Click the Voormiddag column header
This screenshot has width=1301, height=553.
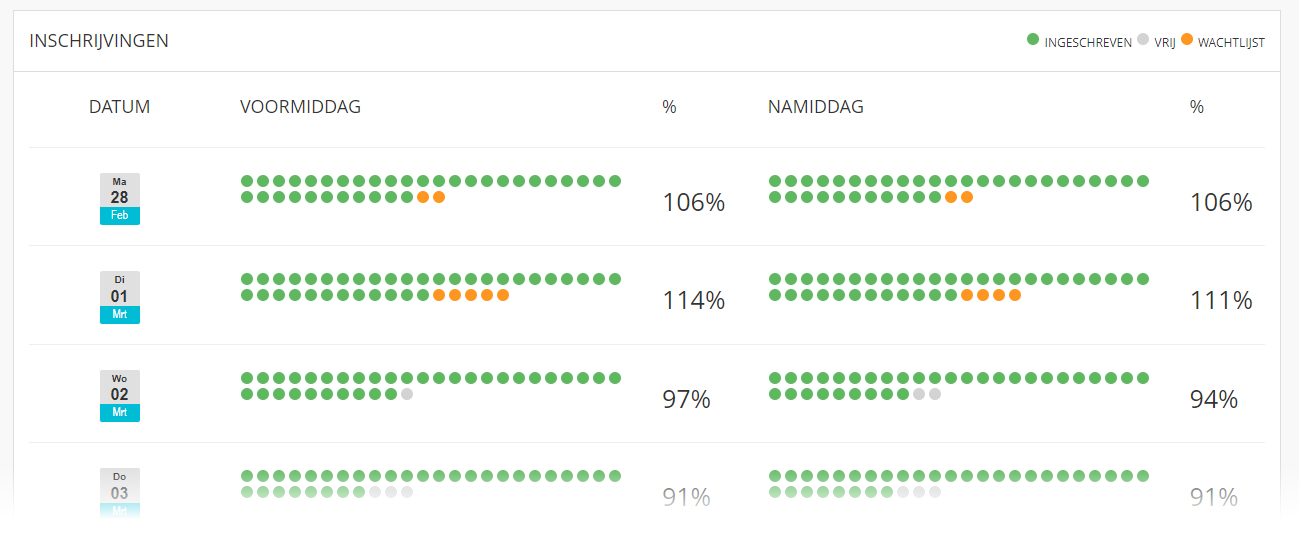(x=300, y=107)
